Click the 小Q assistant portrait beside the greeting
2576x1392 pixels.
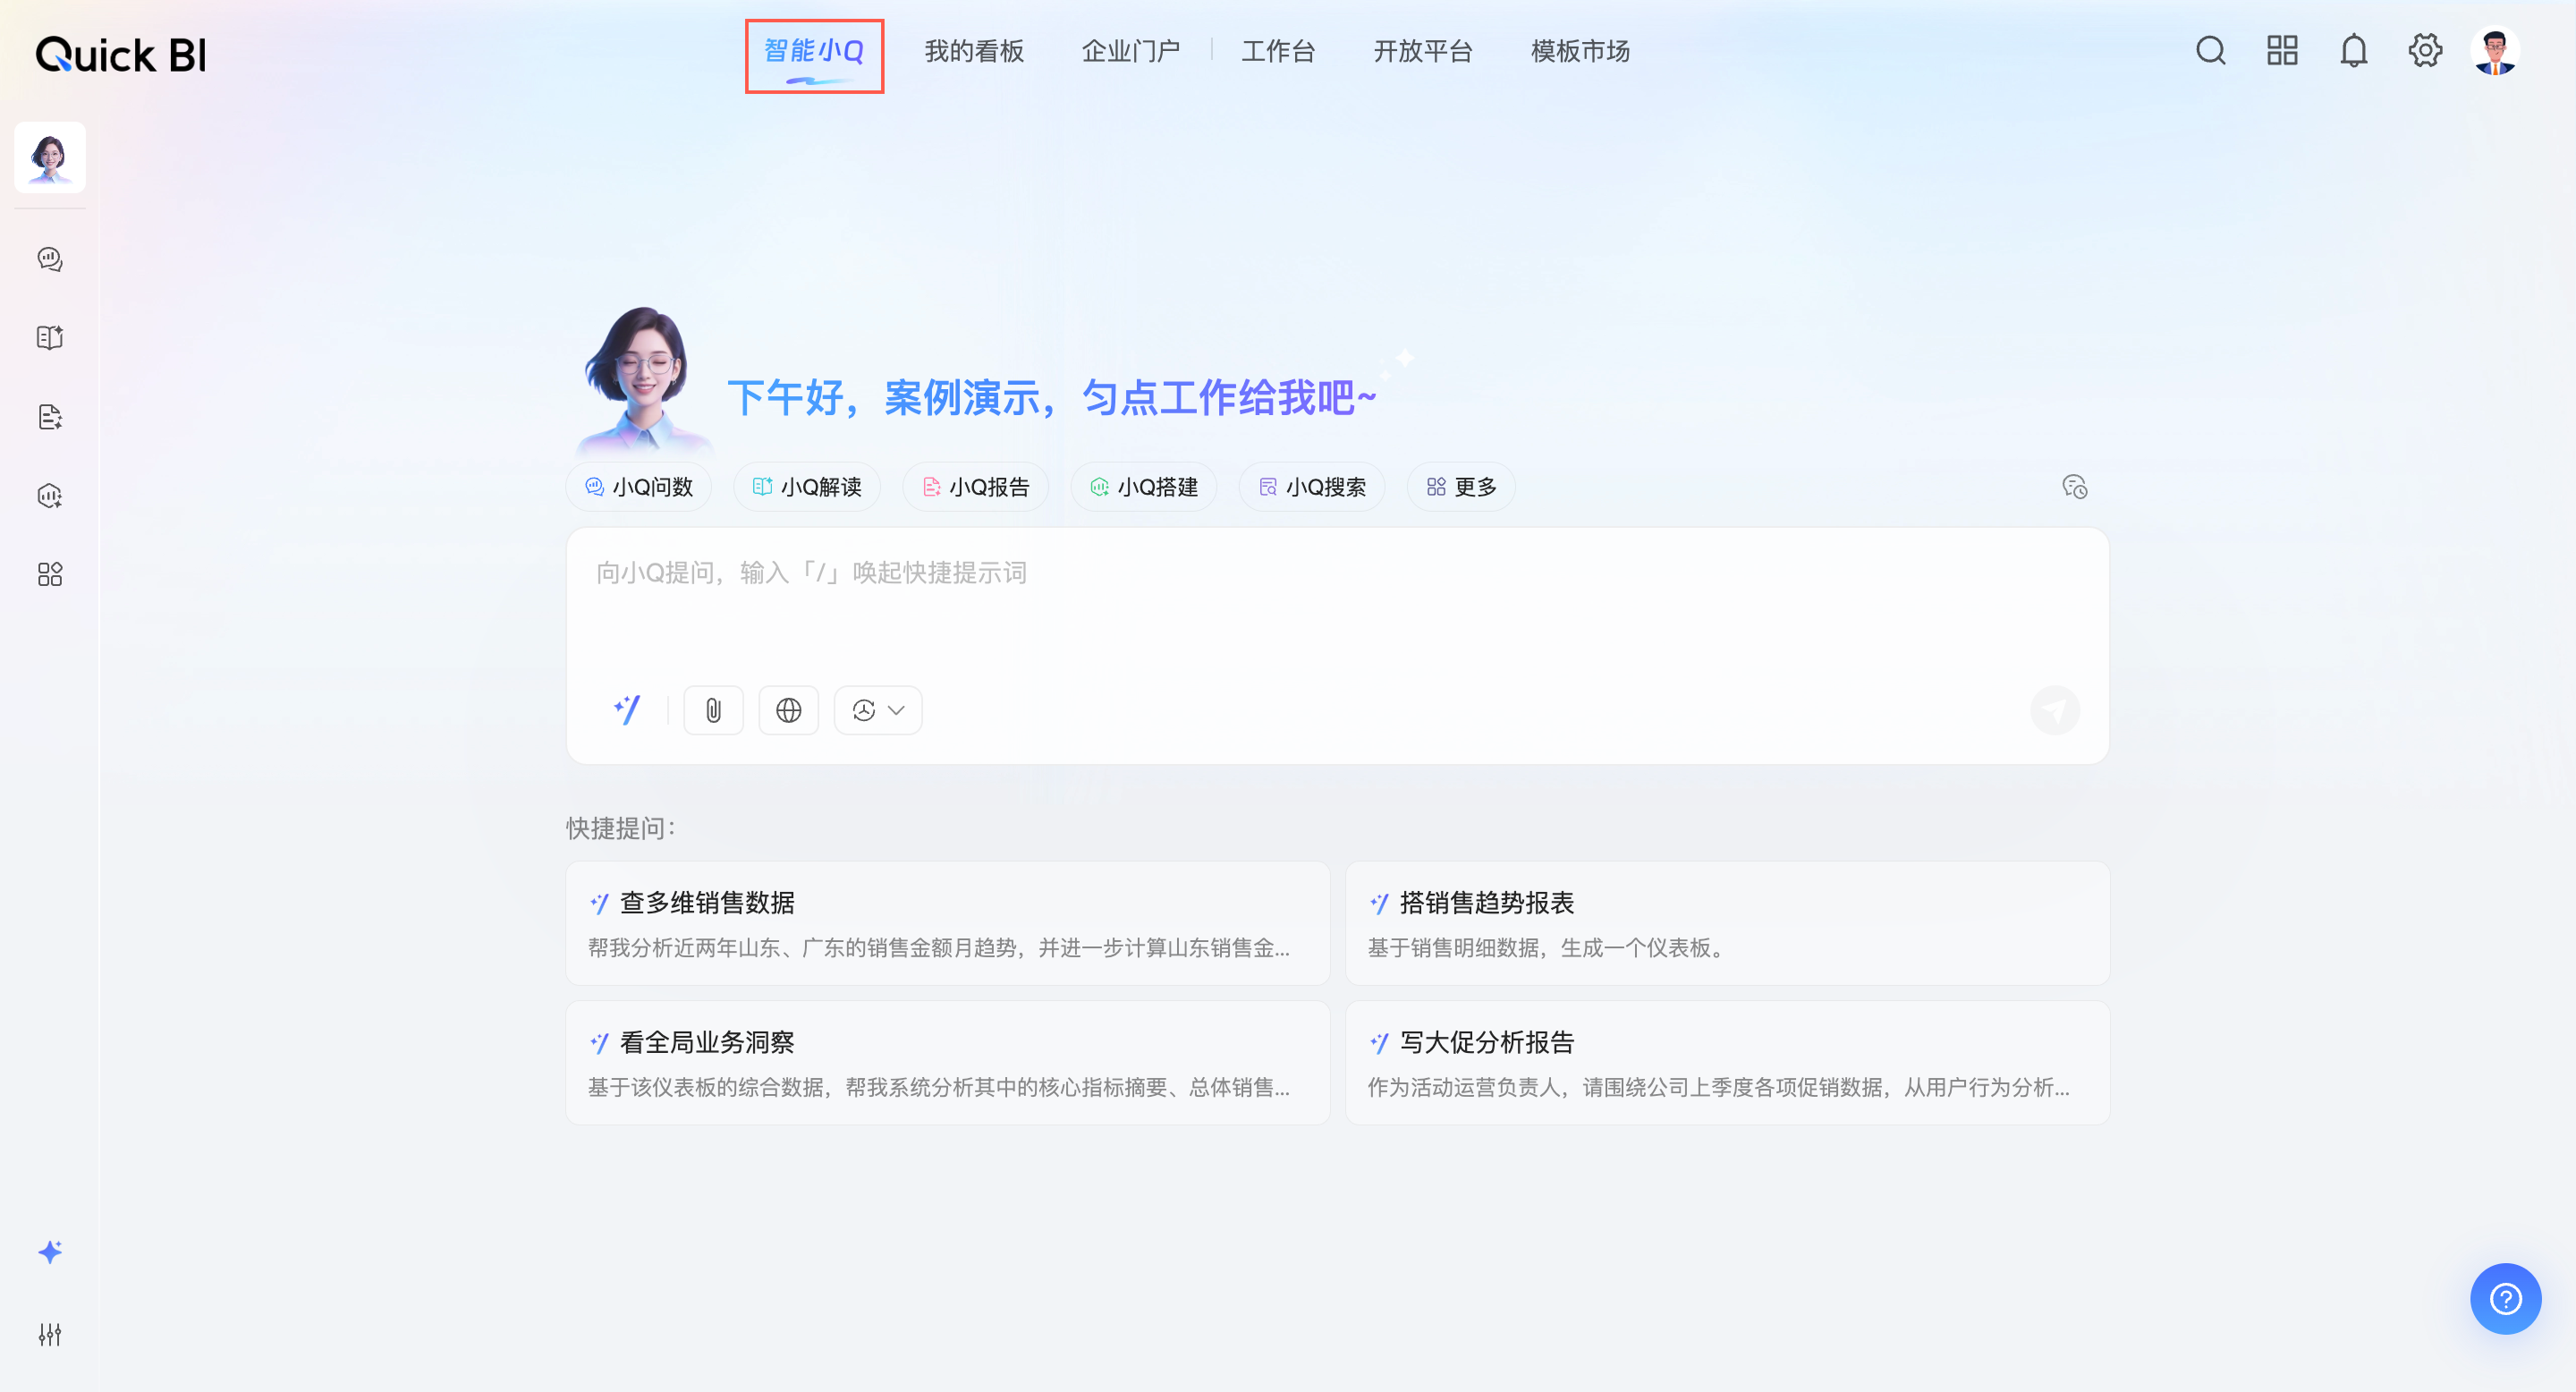click(x=642, y=380)
